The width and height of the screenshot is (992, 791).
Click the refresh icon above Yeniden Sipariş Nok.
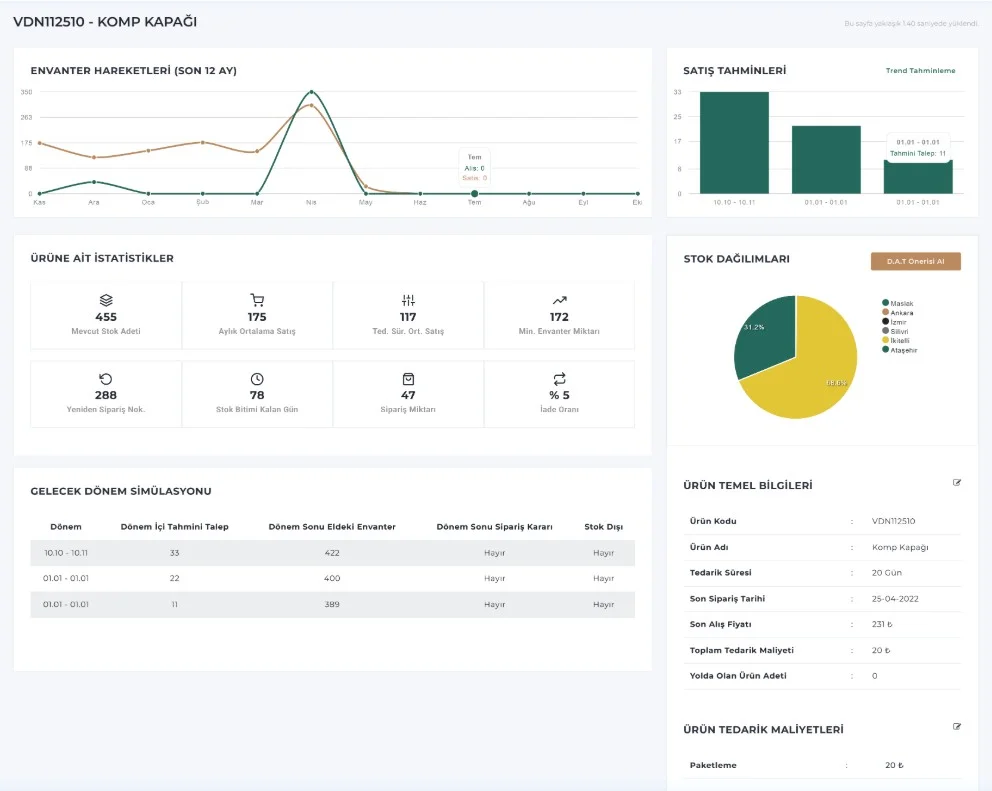(x=106, y=379)
